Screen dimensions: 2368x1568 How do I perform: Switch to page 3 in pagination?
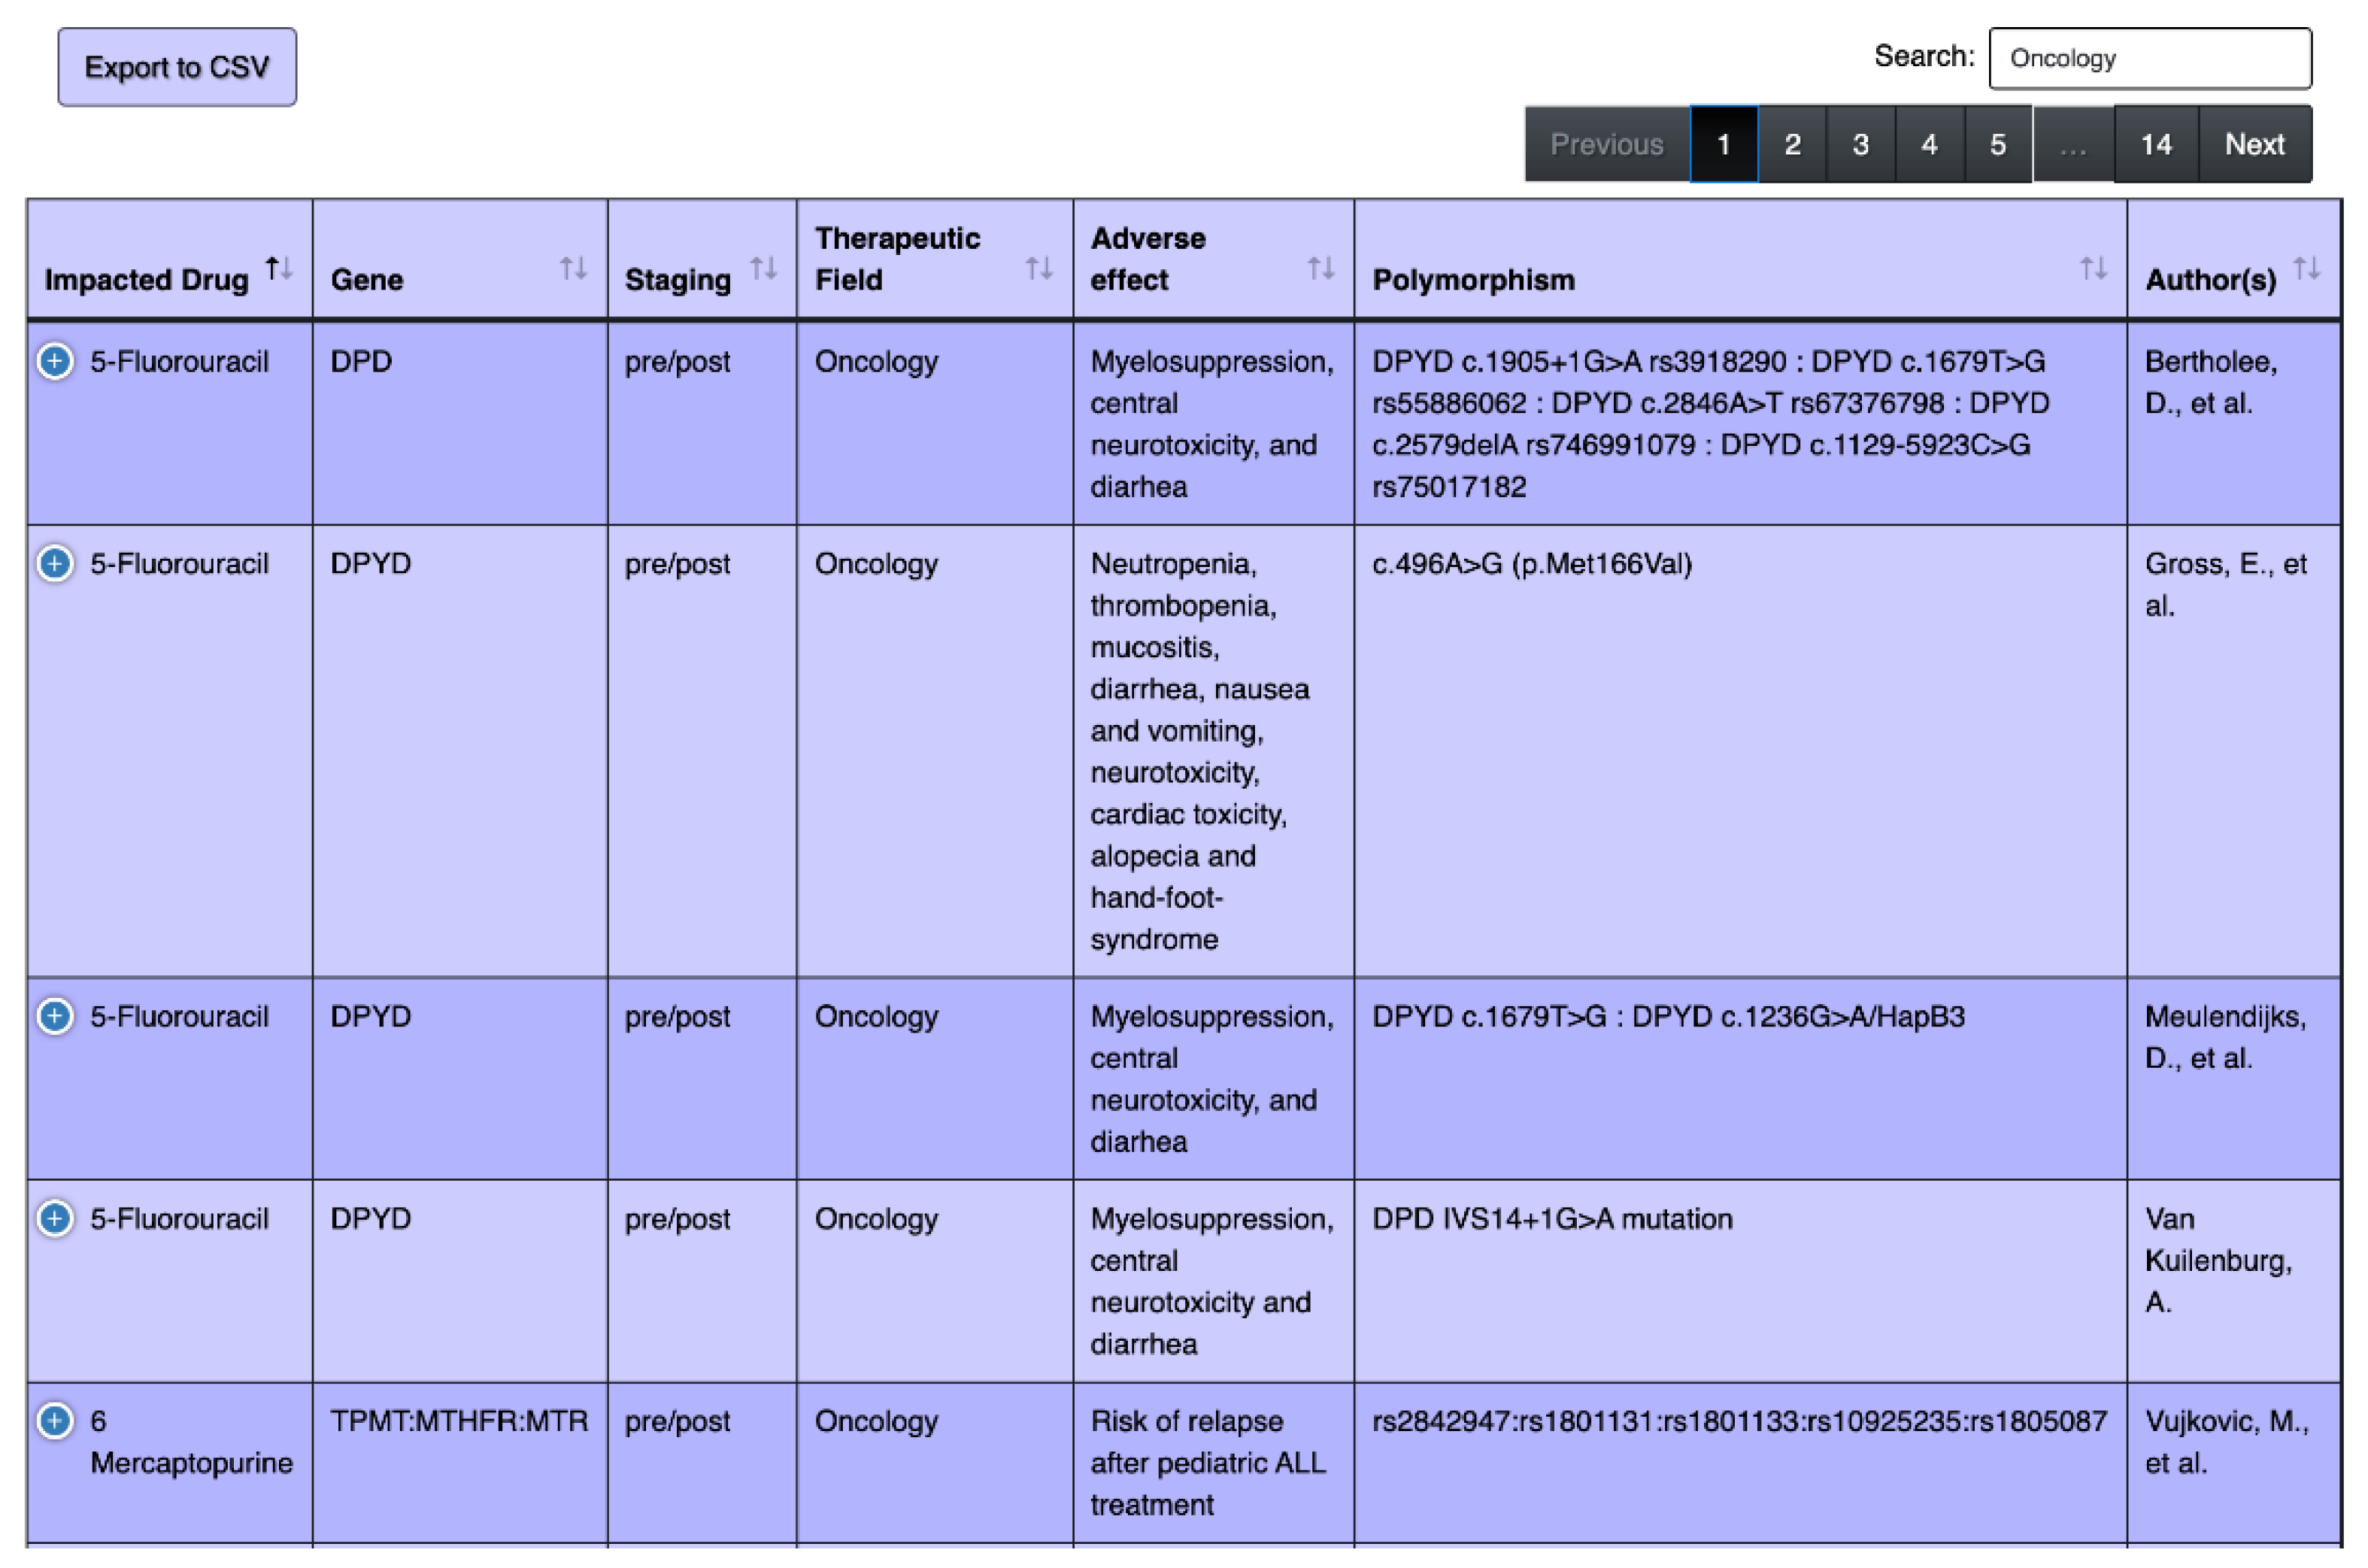click(1860, 145)
